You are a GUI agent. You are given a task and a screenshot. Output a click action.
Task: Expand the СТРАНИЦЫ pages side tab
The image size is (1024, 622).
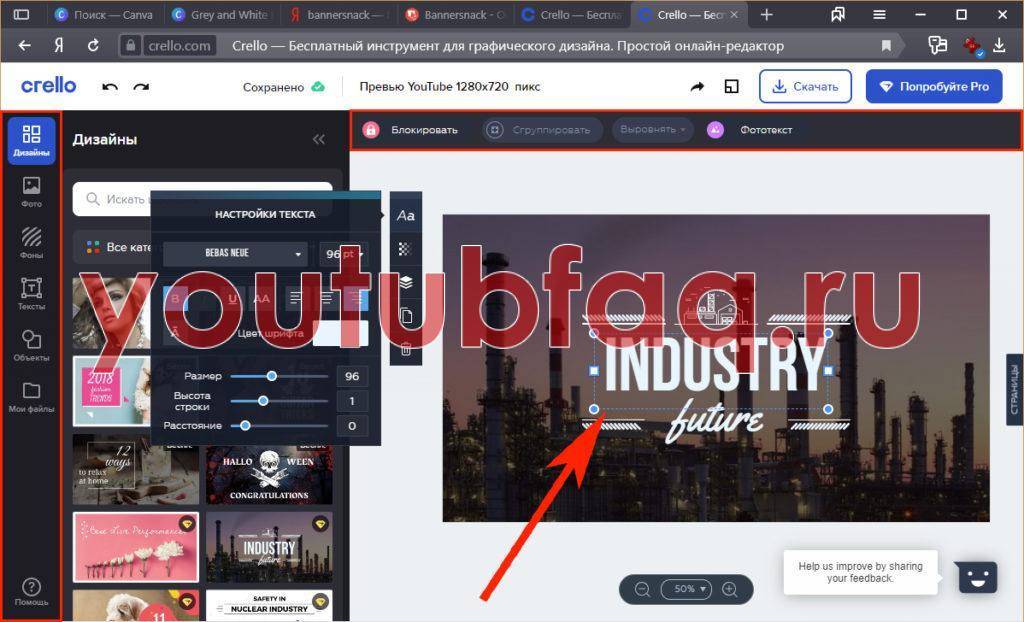coord(1015,389)
